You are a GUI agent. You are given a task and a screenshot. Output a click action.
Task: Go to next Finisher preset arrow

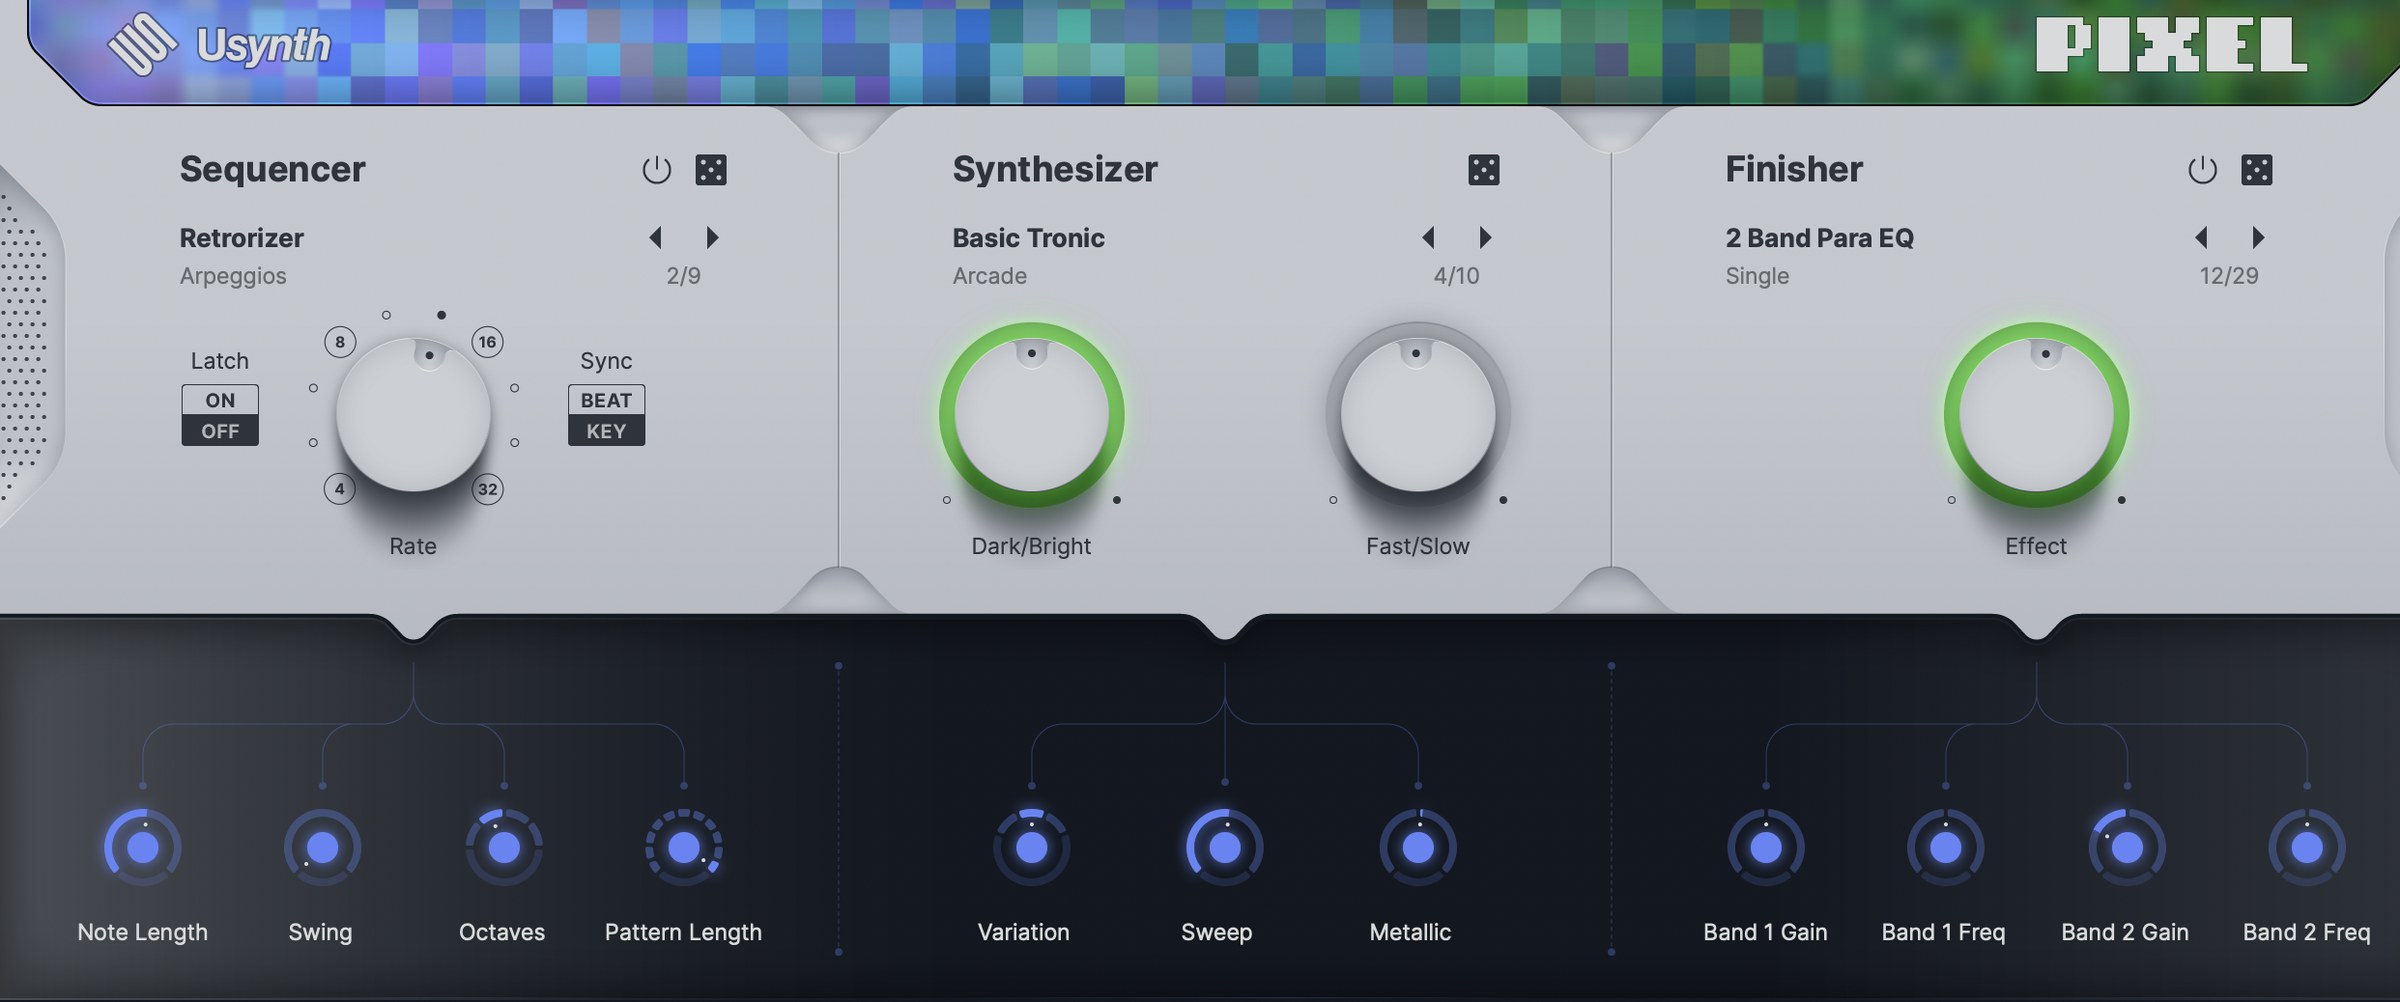pos(2258,237)
